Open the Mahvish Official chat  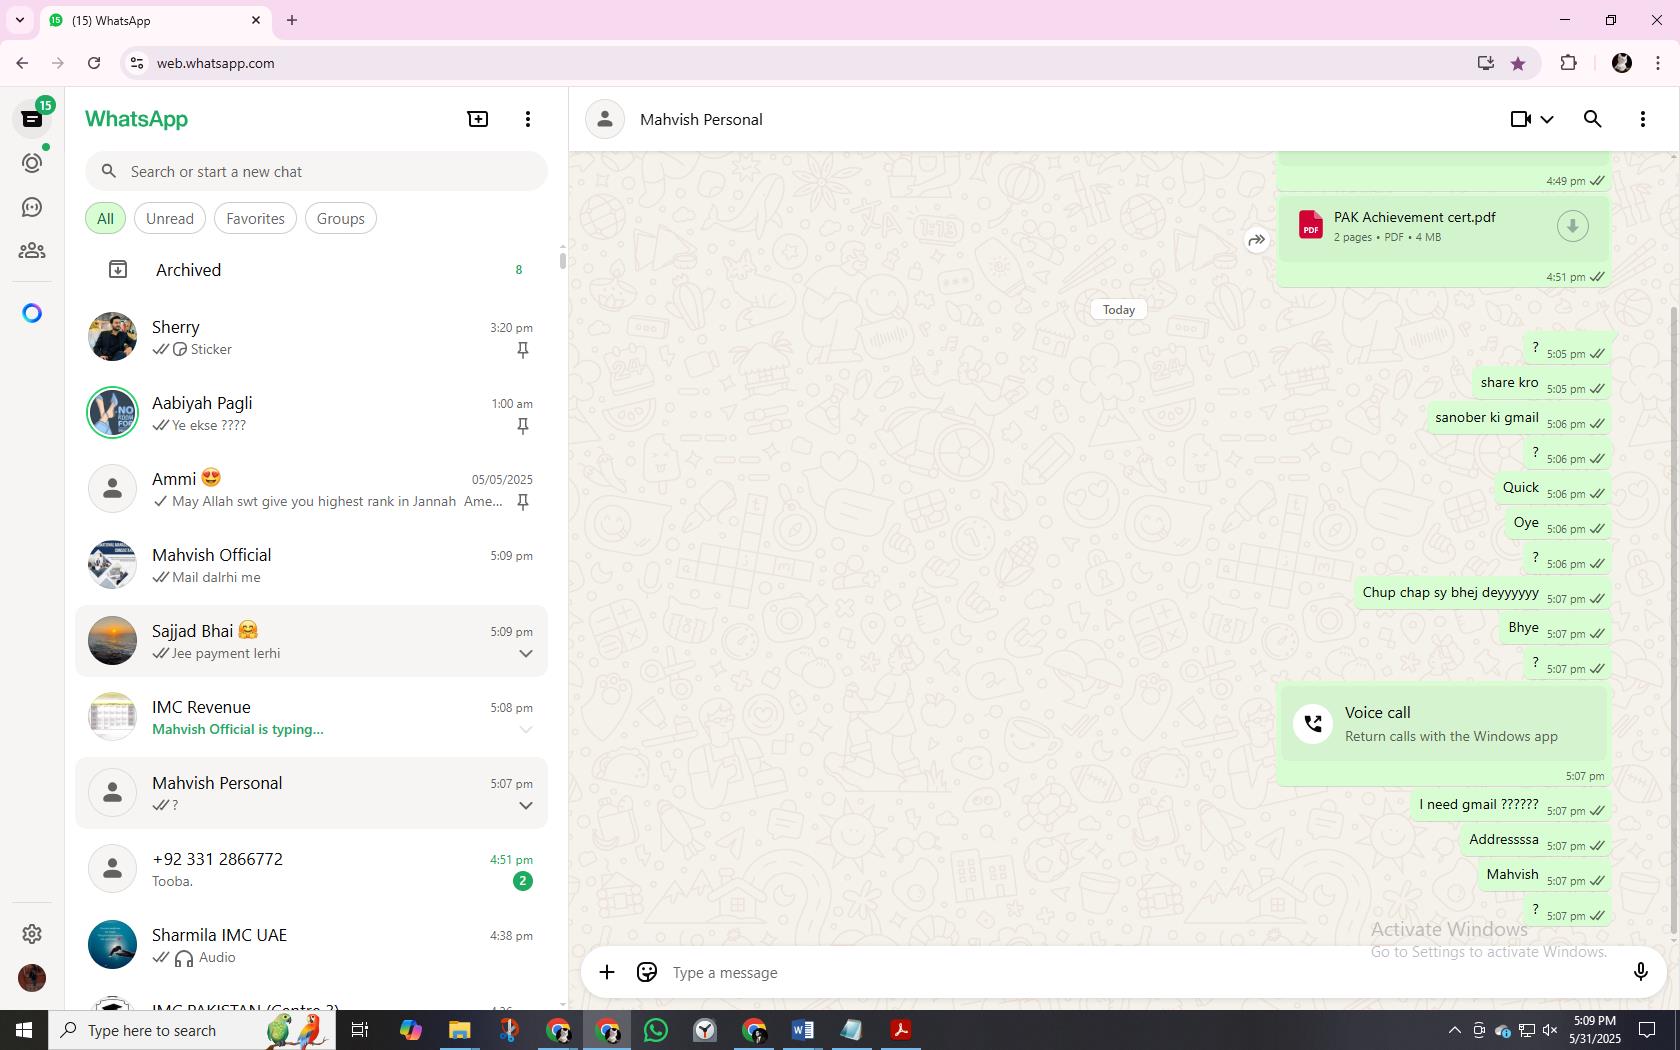coord(312,565)
